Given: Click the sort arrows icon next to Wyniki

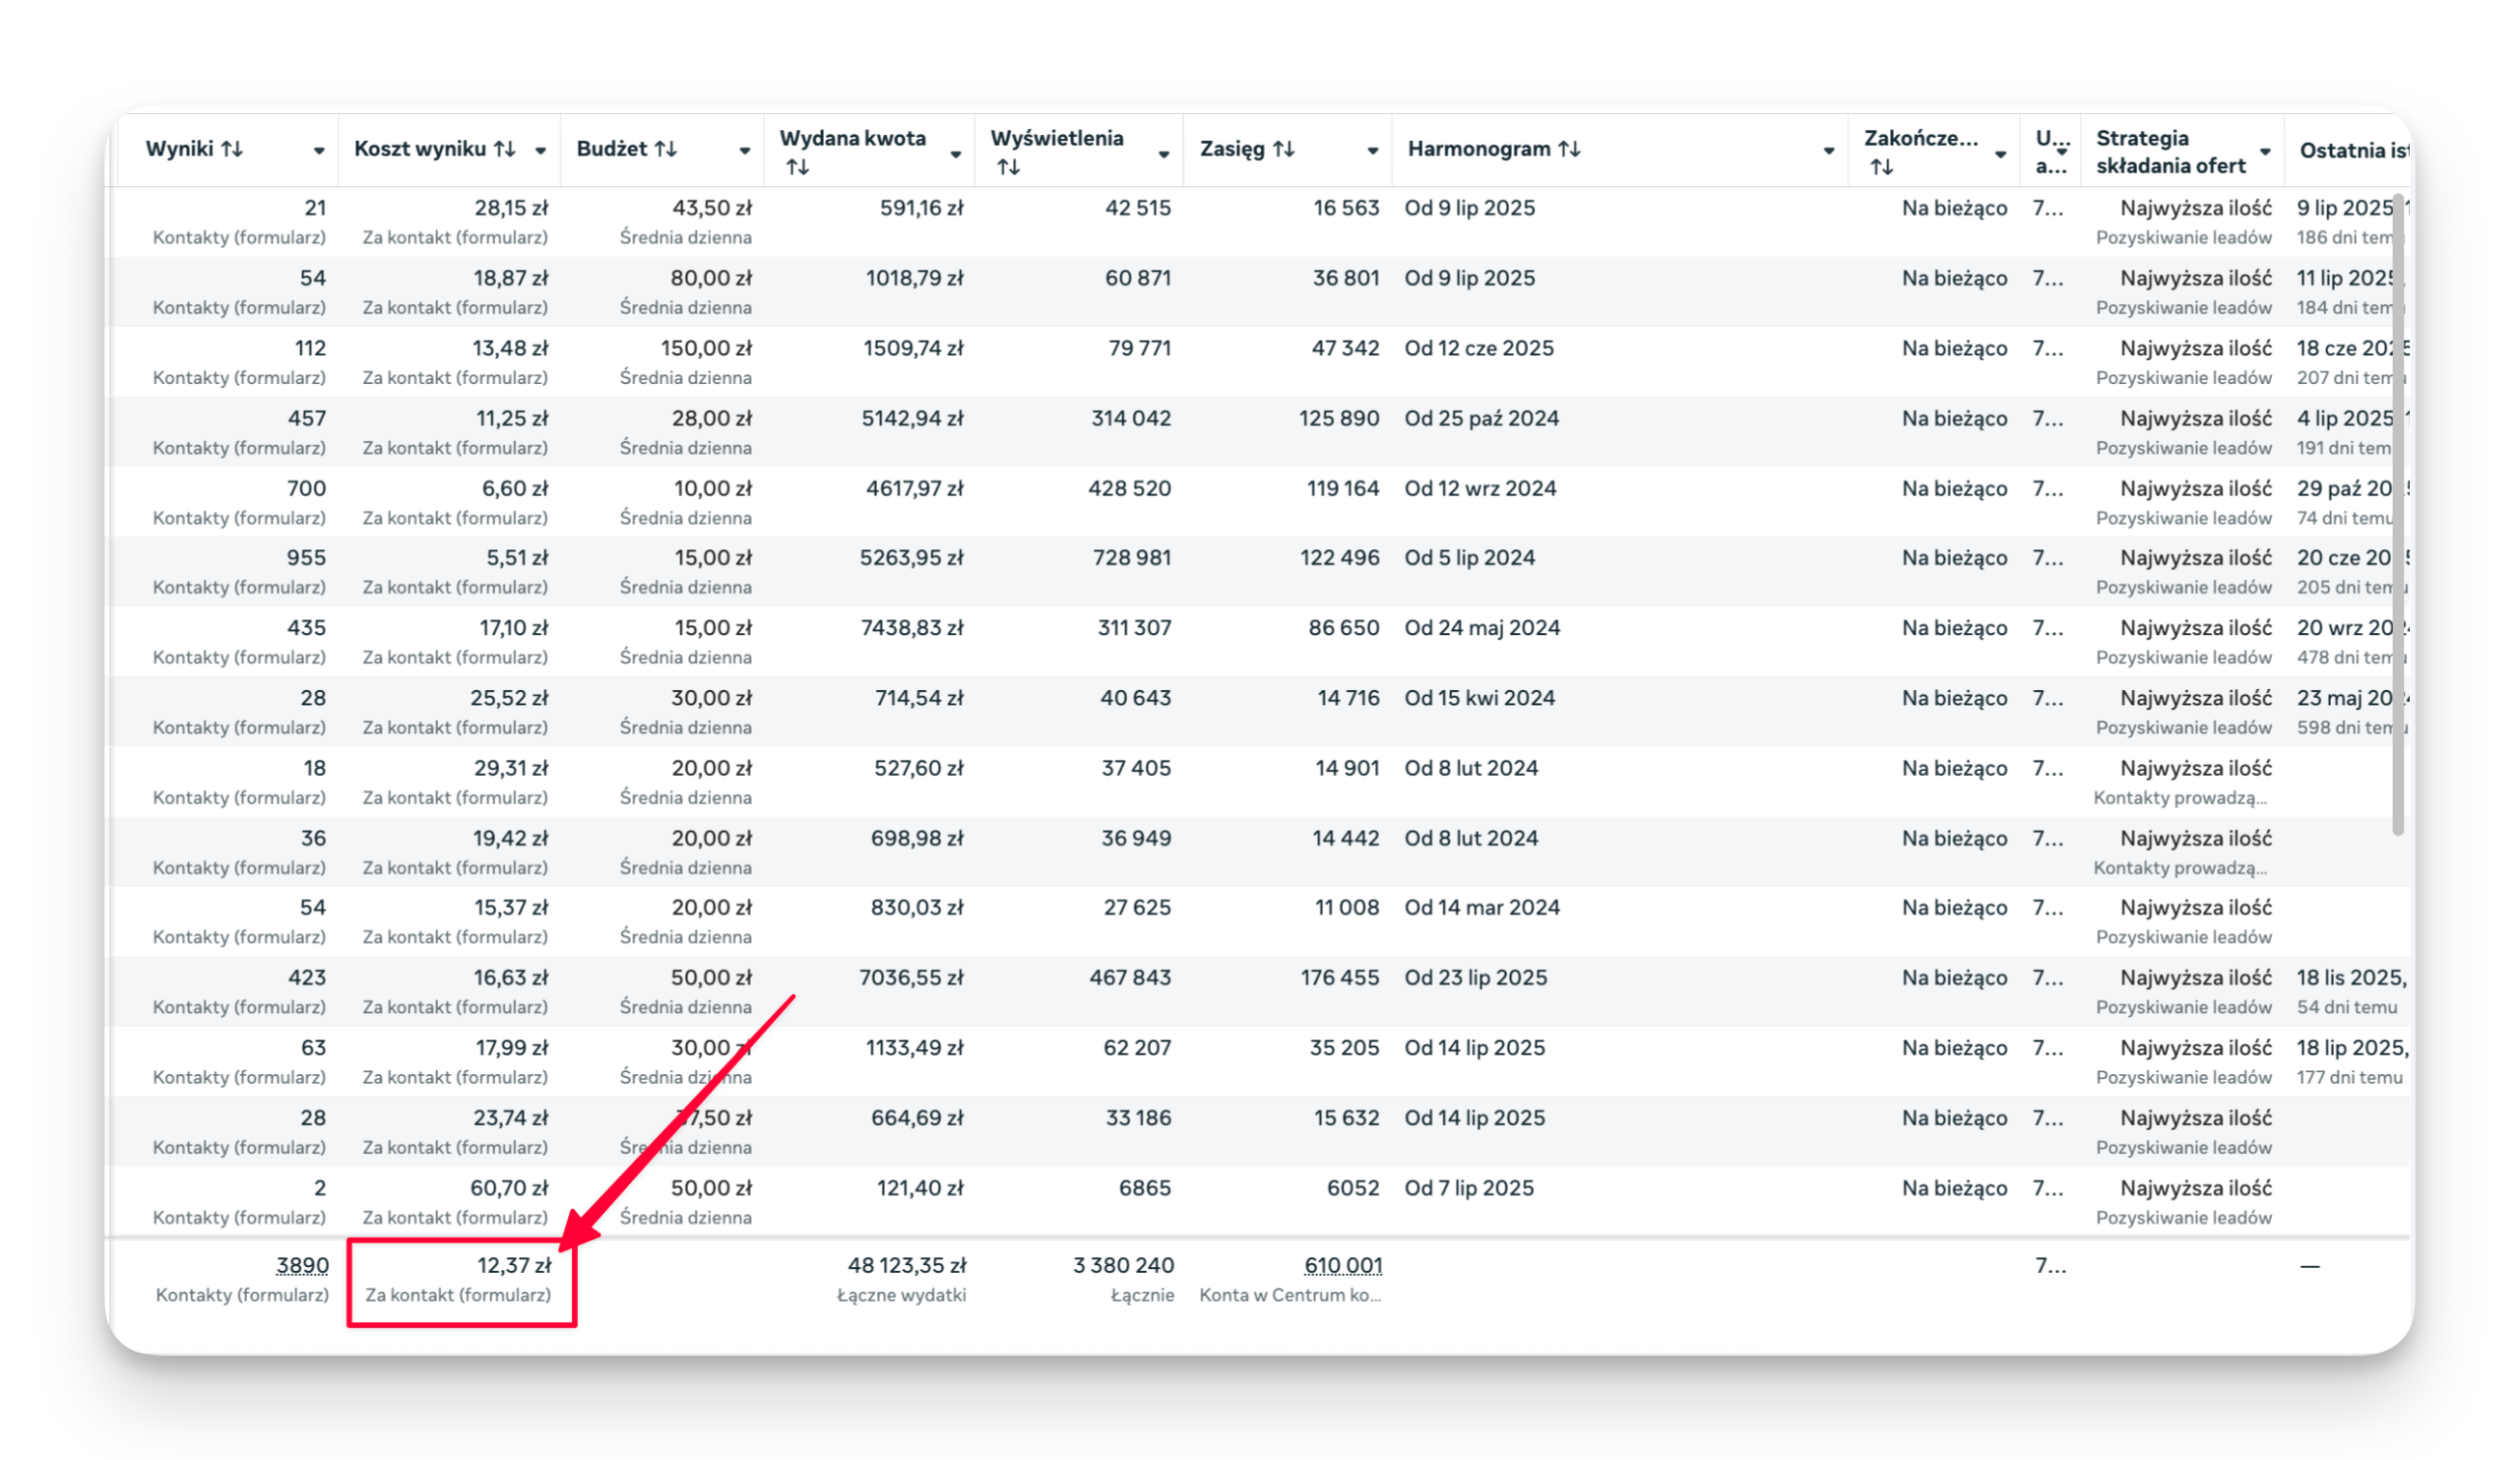Looking at the screenshot, I should (232, 149).
